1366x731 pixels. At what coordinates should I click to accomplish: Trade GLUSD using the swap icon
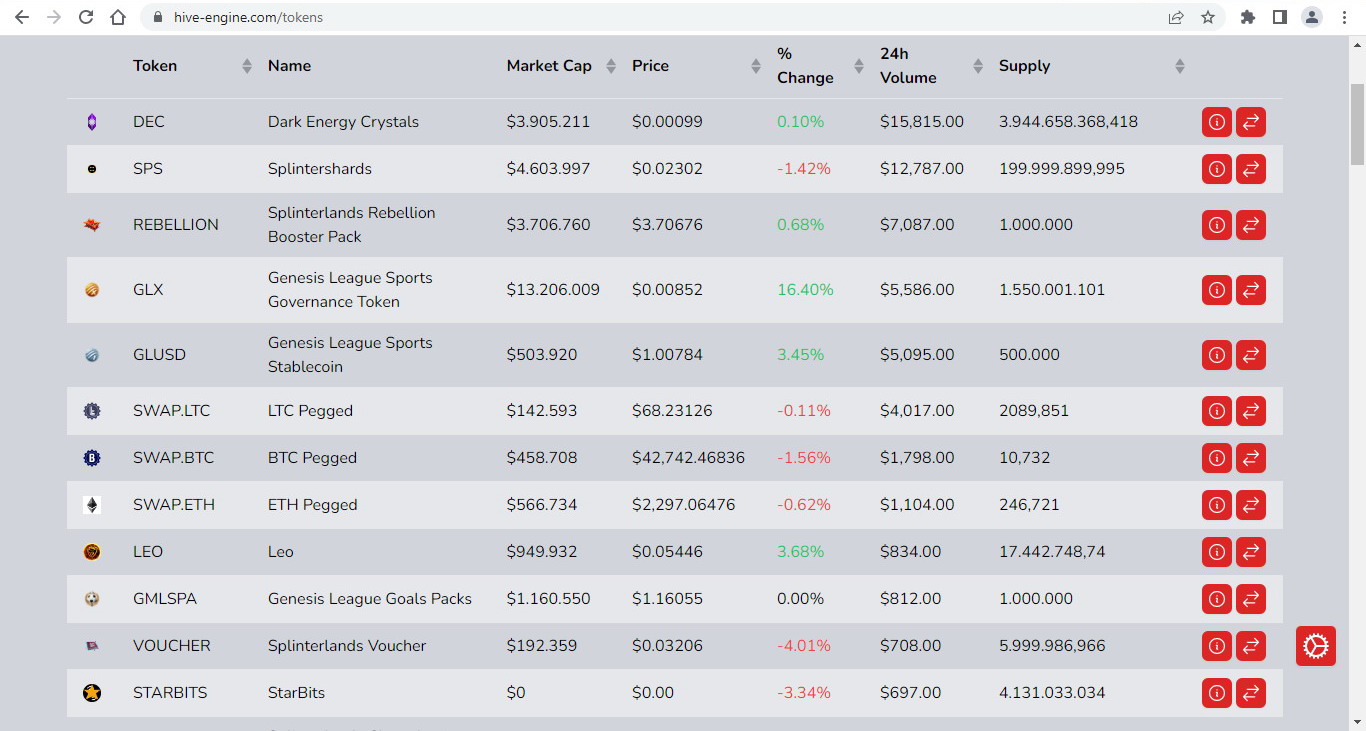point(1251,355)
